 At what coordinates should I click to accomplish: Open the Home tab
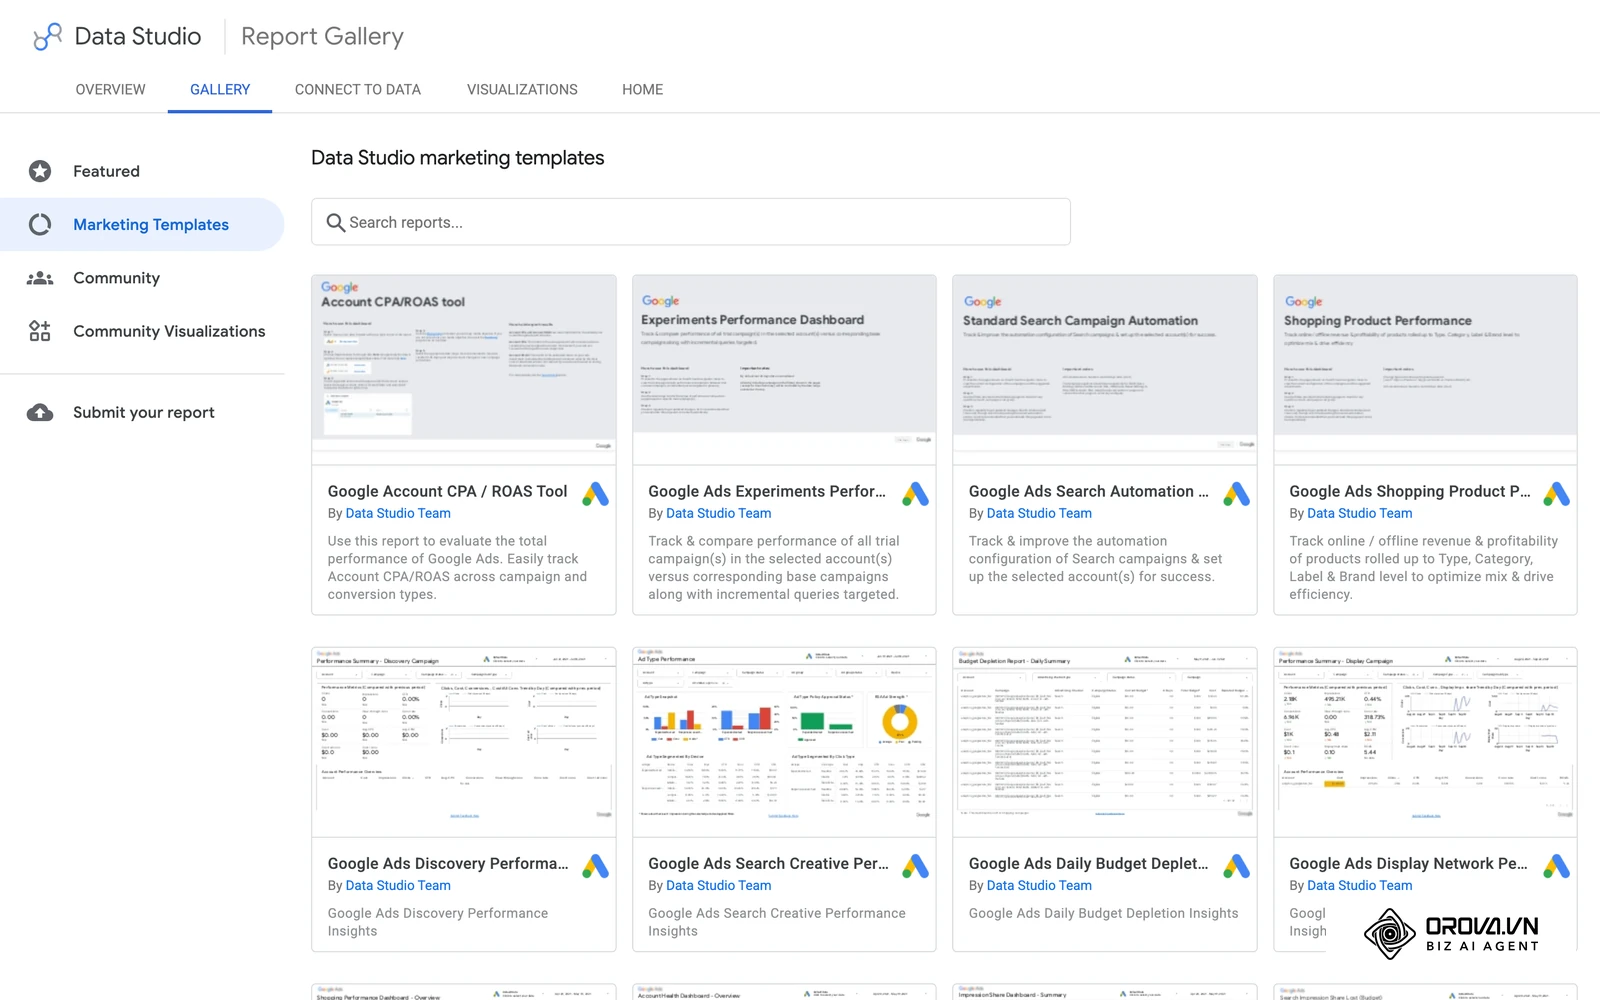tap(642, 89)
